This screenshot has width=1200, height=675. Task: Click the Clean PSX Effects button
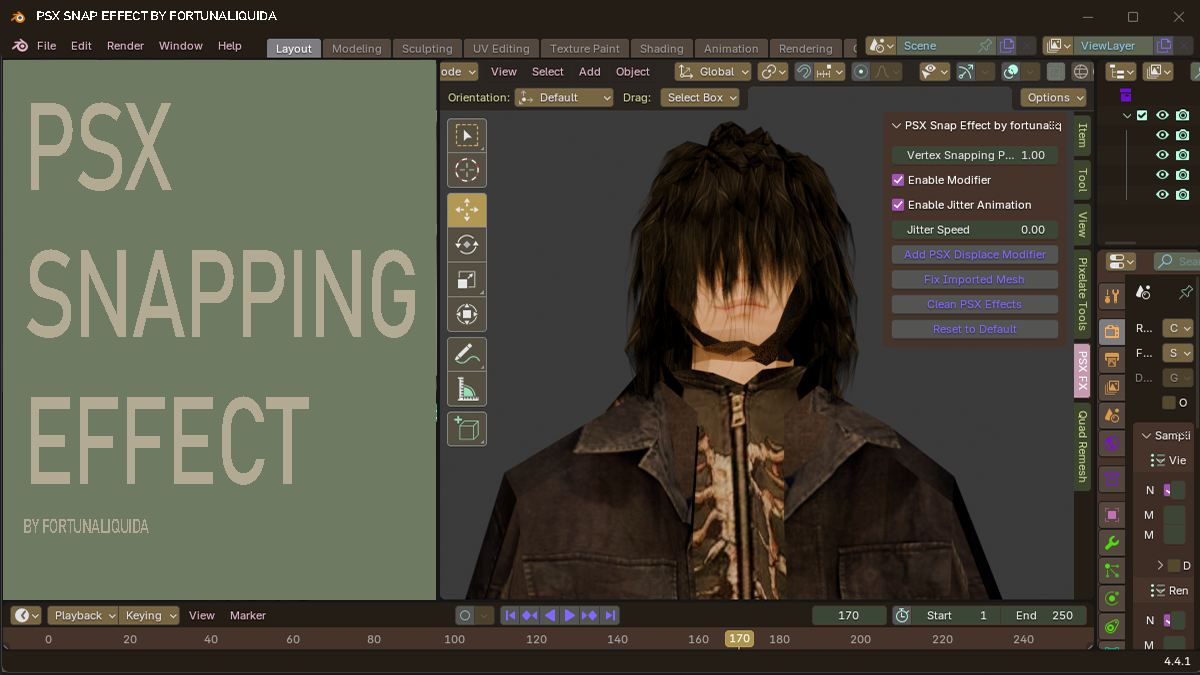tap(975, 304)
